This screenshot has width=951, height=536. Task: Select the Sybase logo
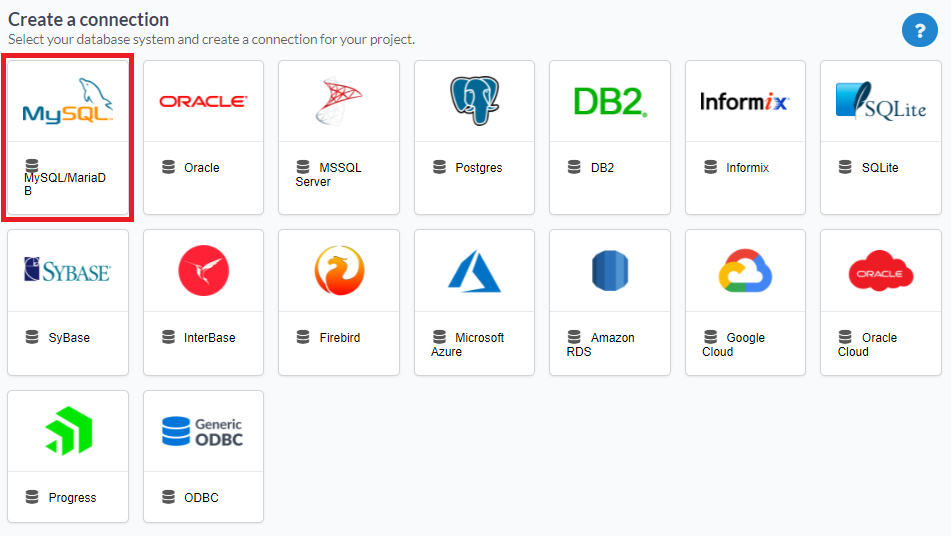[67, 270]
